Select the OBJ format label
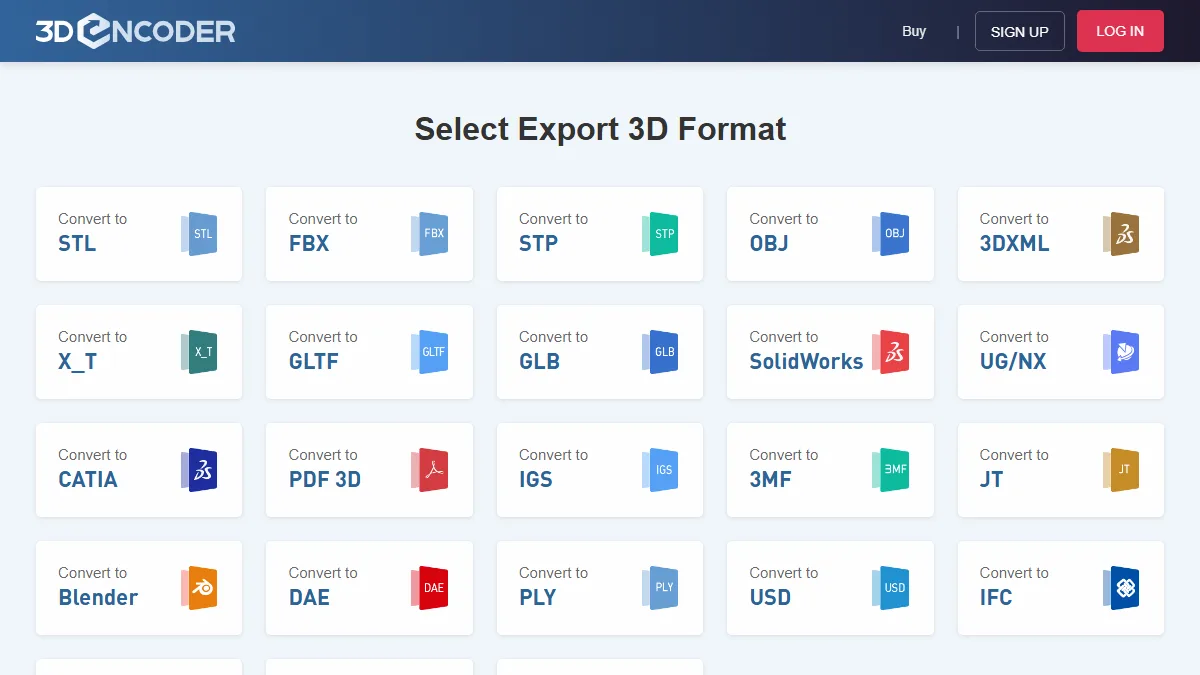This screenshot has height=675, width=1200. coord(769,243)
